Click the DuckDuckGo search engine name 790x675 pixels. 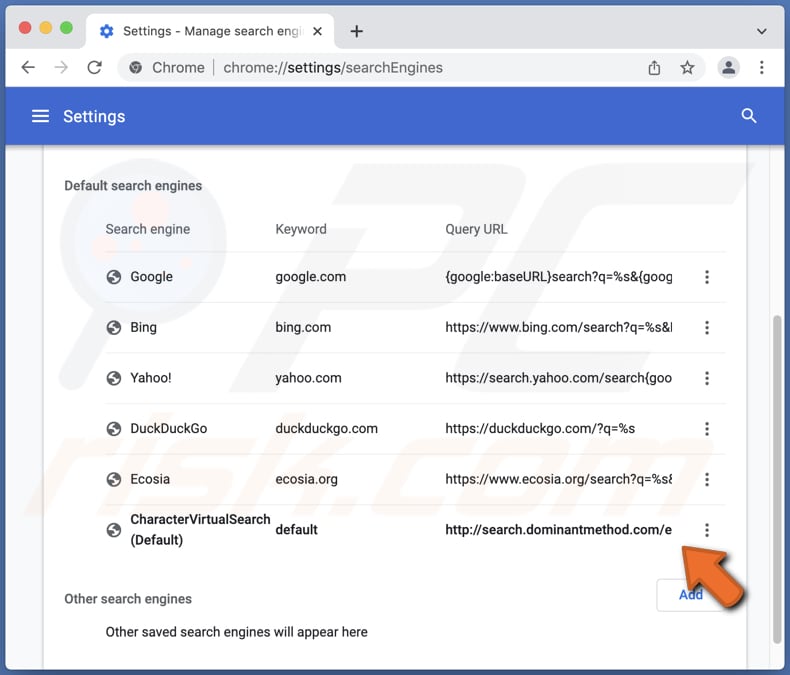click(168, 429)
